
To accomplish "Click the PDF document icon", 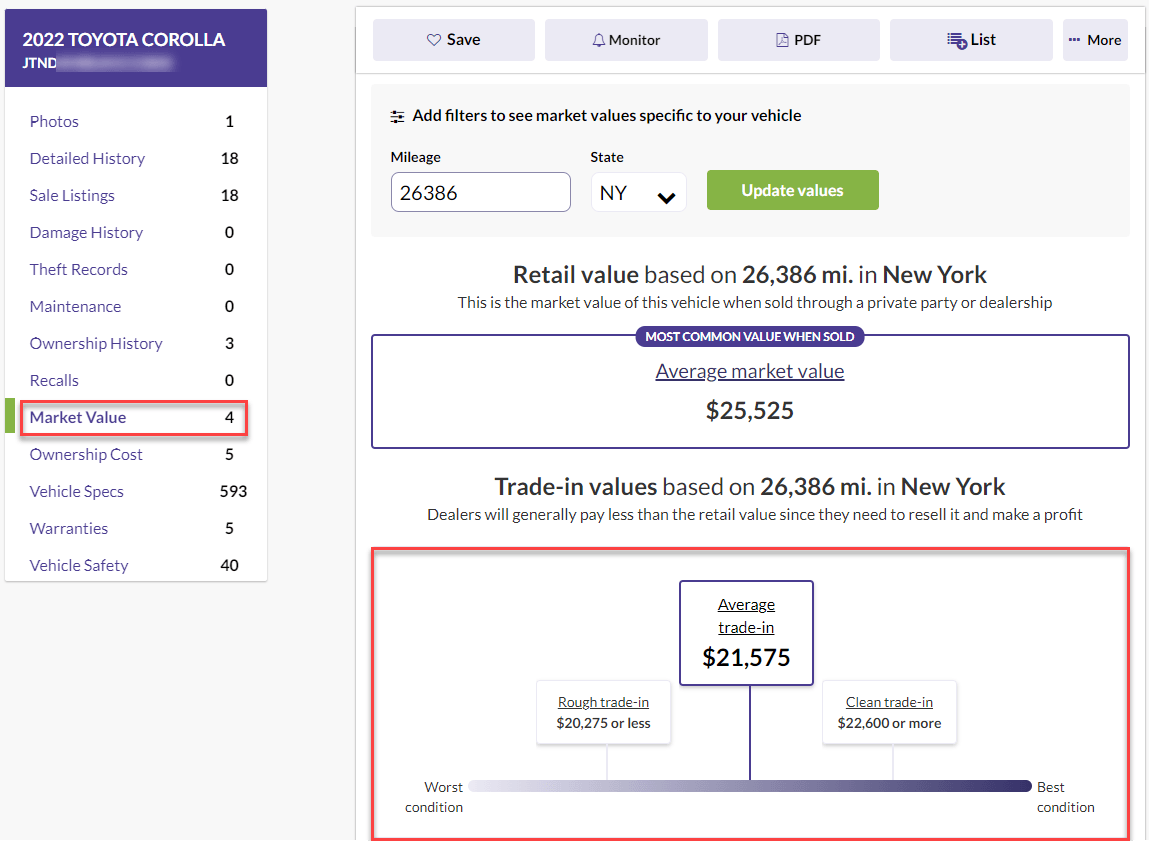I will tap(782, 40).
